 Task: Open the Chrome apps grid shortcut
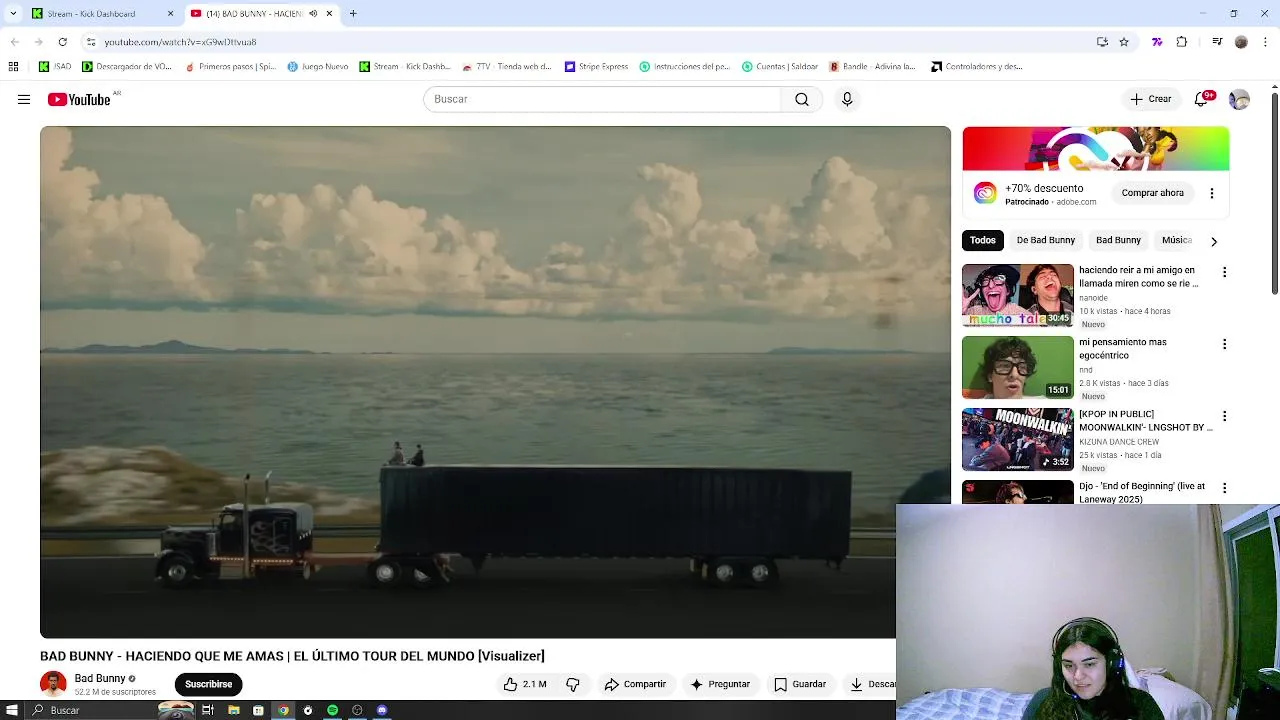pyautogui.click(x=13, y=67)
